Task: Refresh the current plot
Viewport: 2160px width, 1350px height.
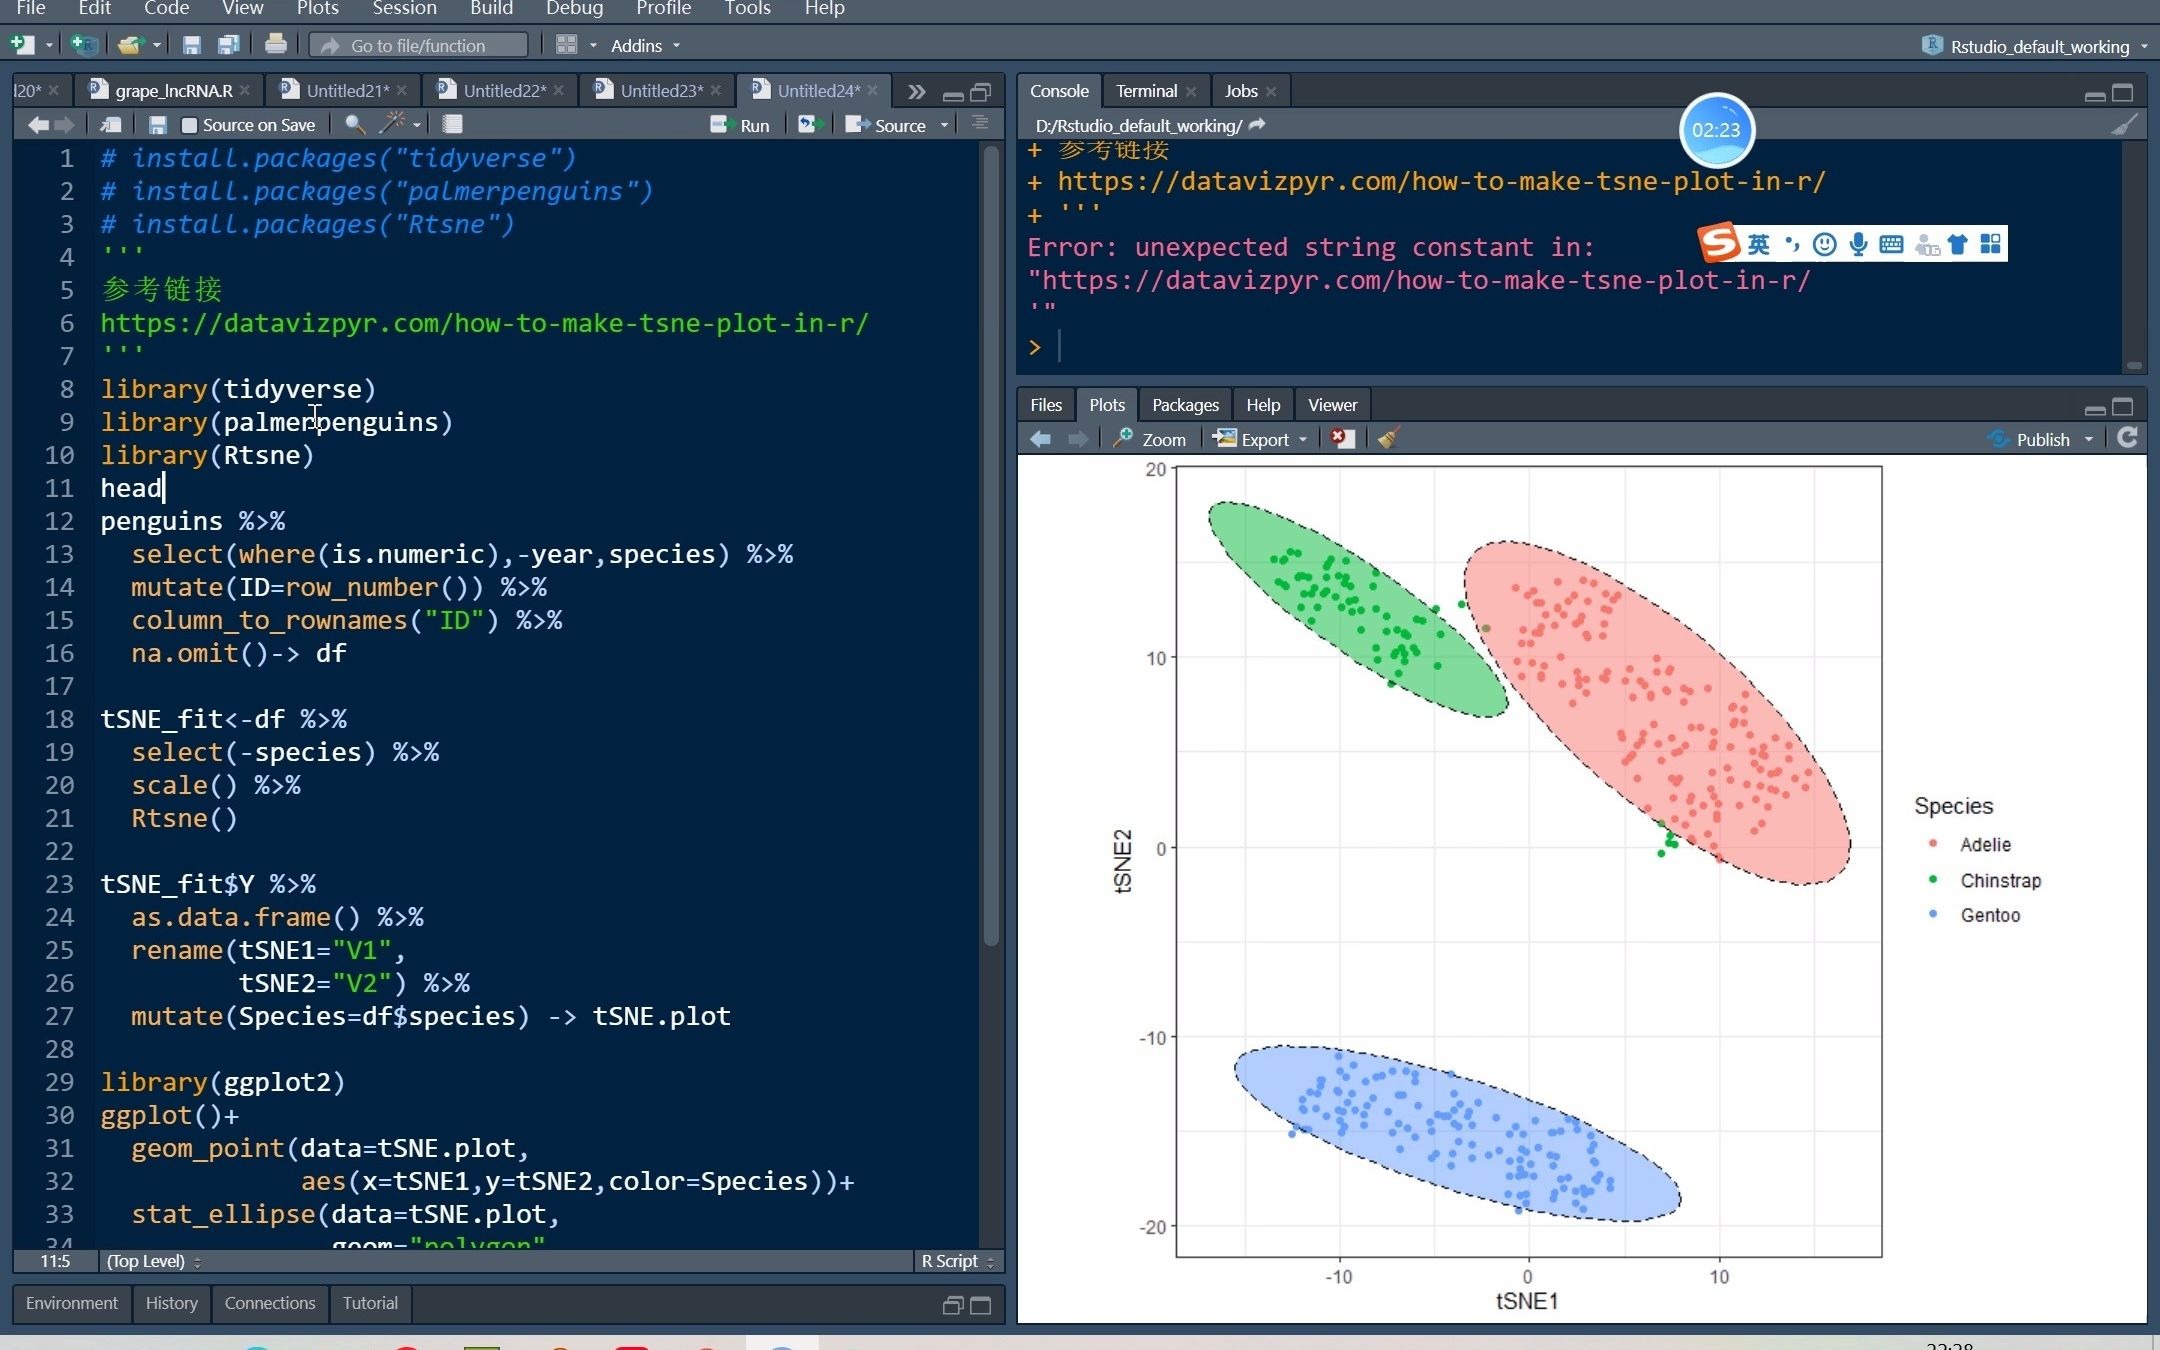Action: 2128,438
